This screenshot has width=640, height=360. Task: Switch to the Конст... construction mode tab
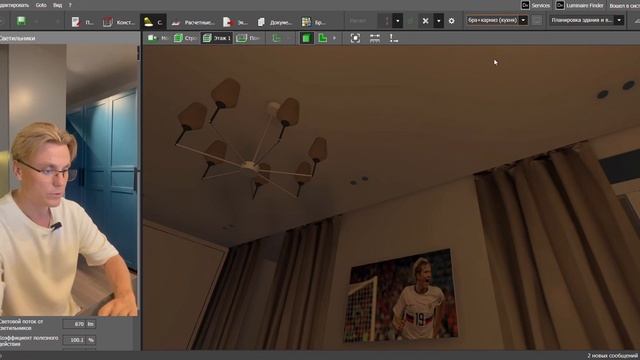coord(119,22)
